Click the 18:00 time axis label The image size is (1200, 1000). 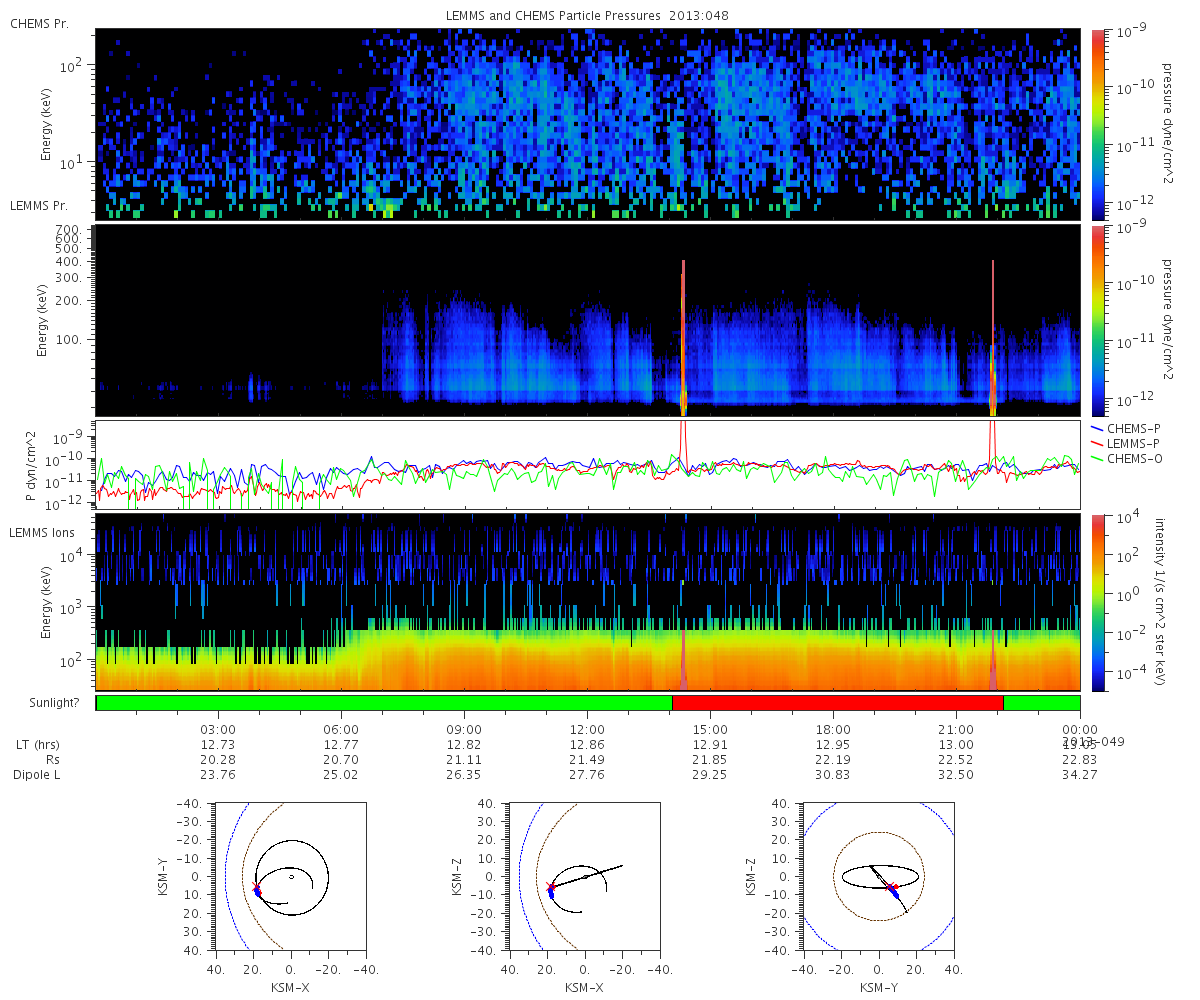click(833, 729)
